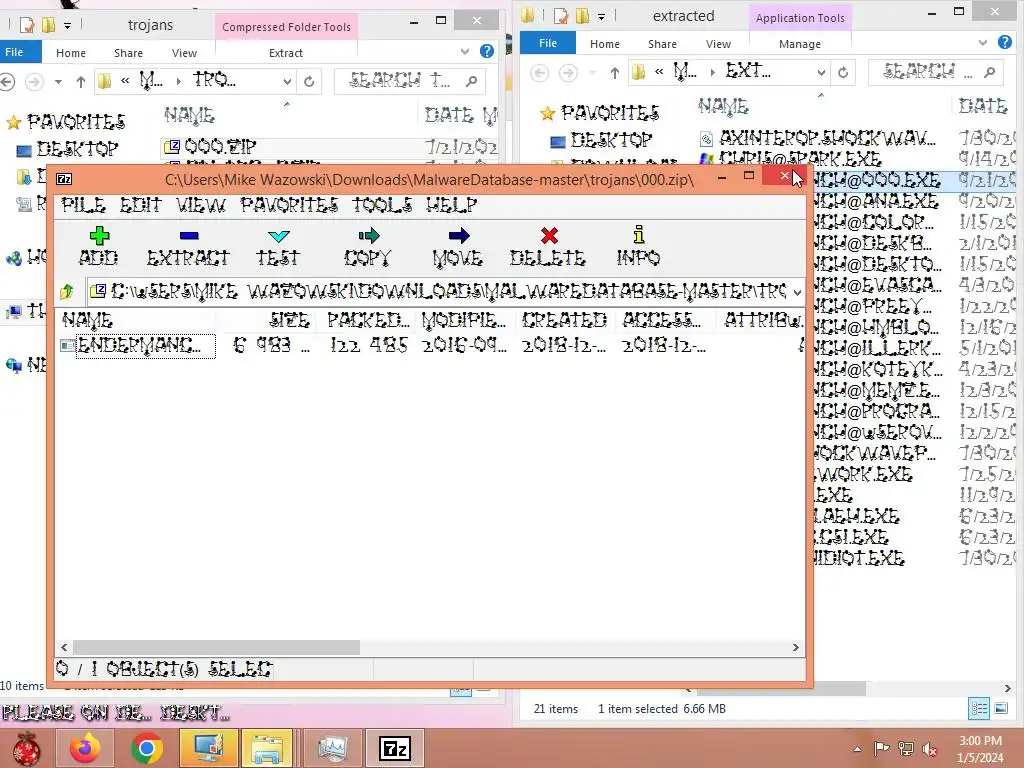
Task: Open the Home tab in trojans window
Action: point(71,53)
